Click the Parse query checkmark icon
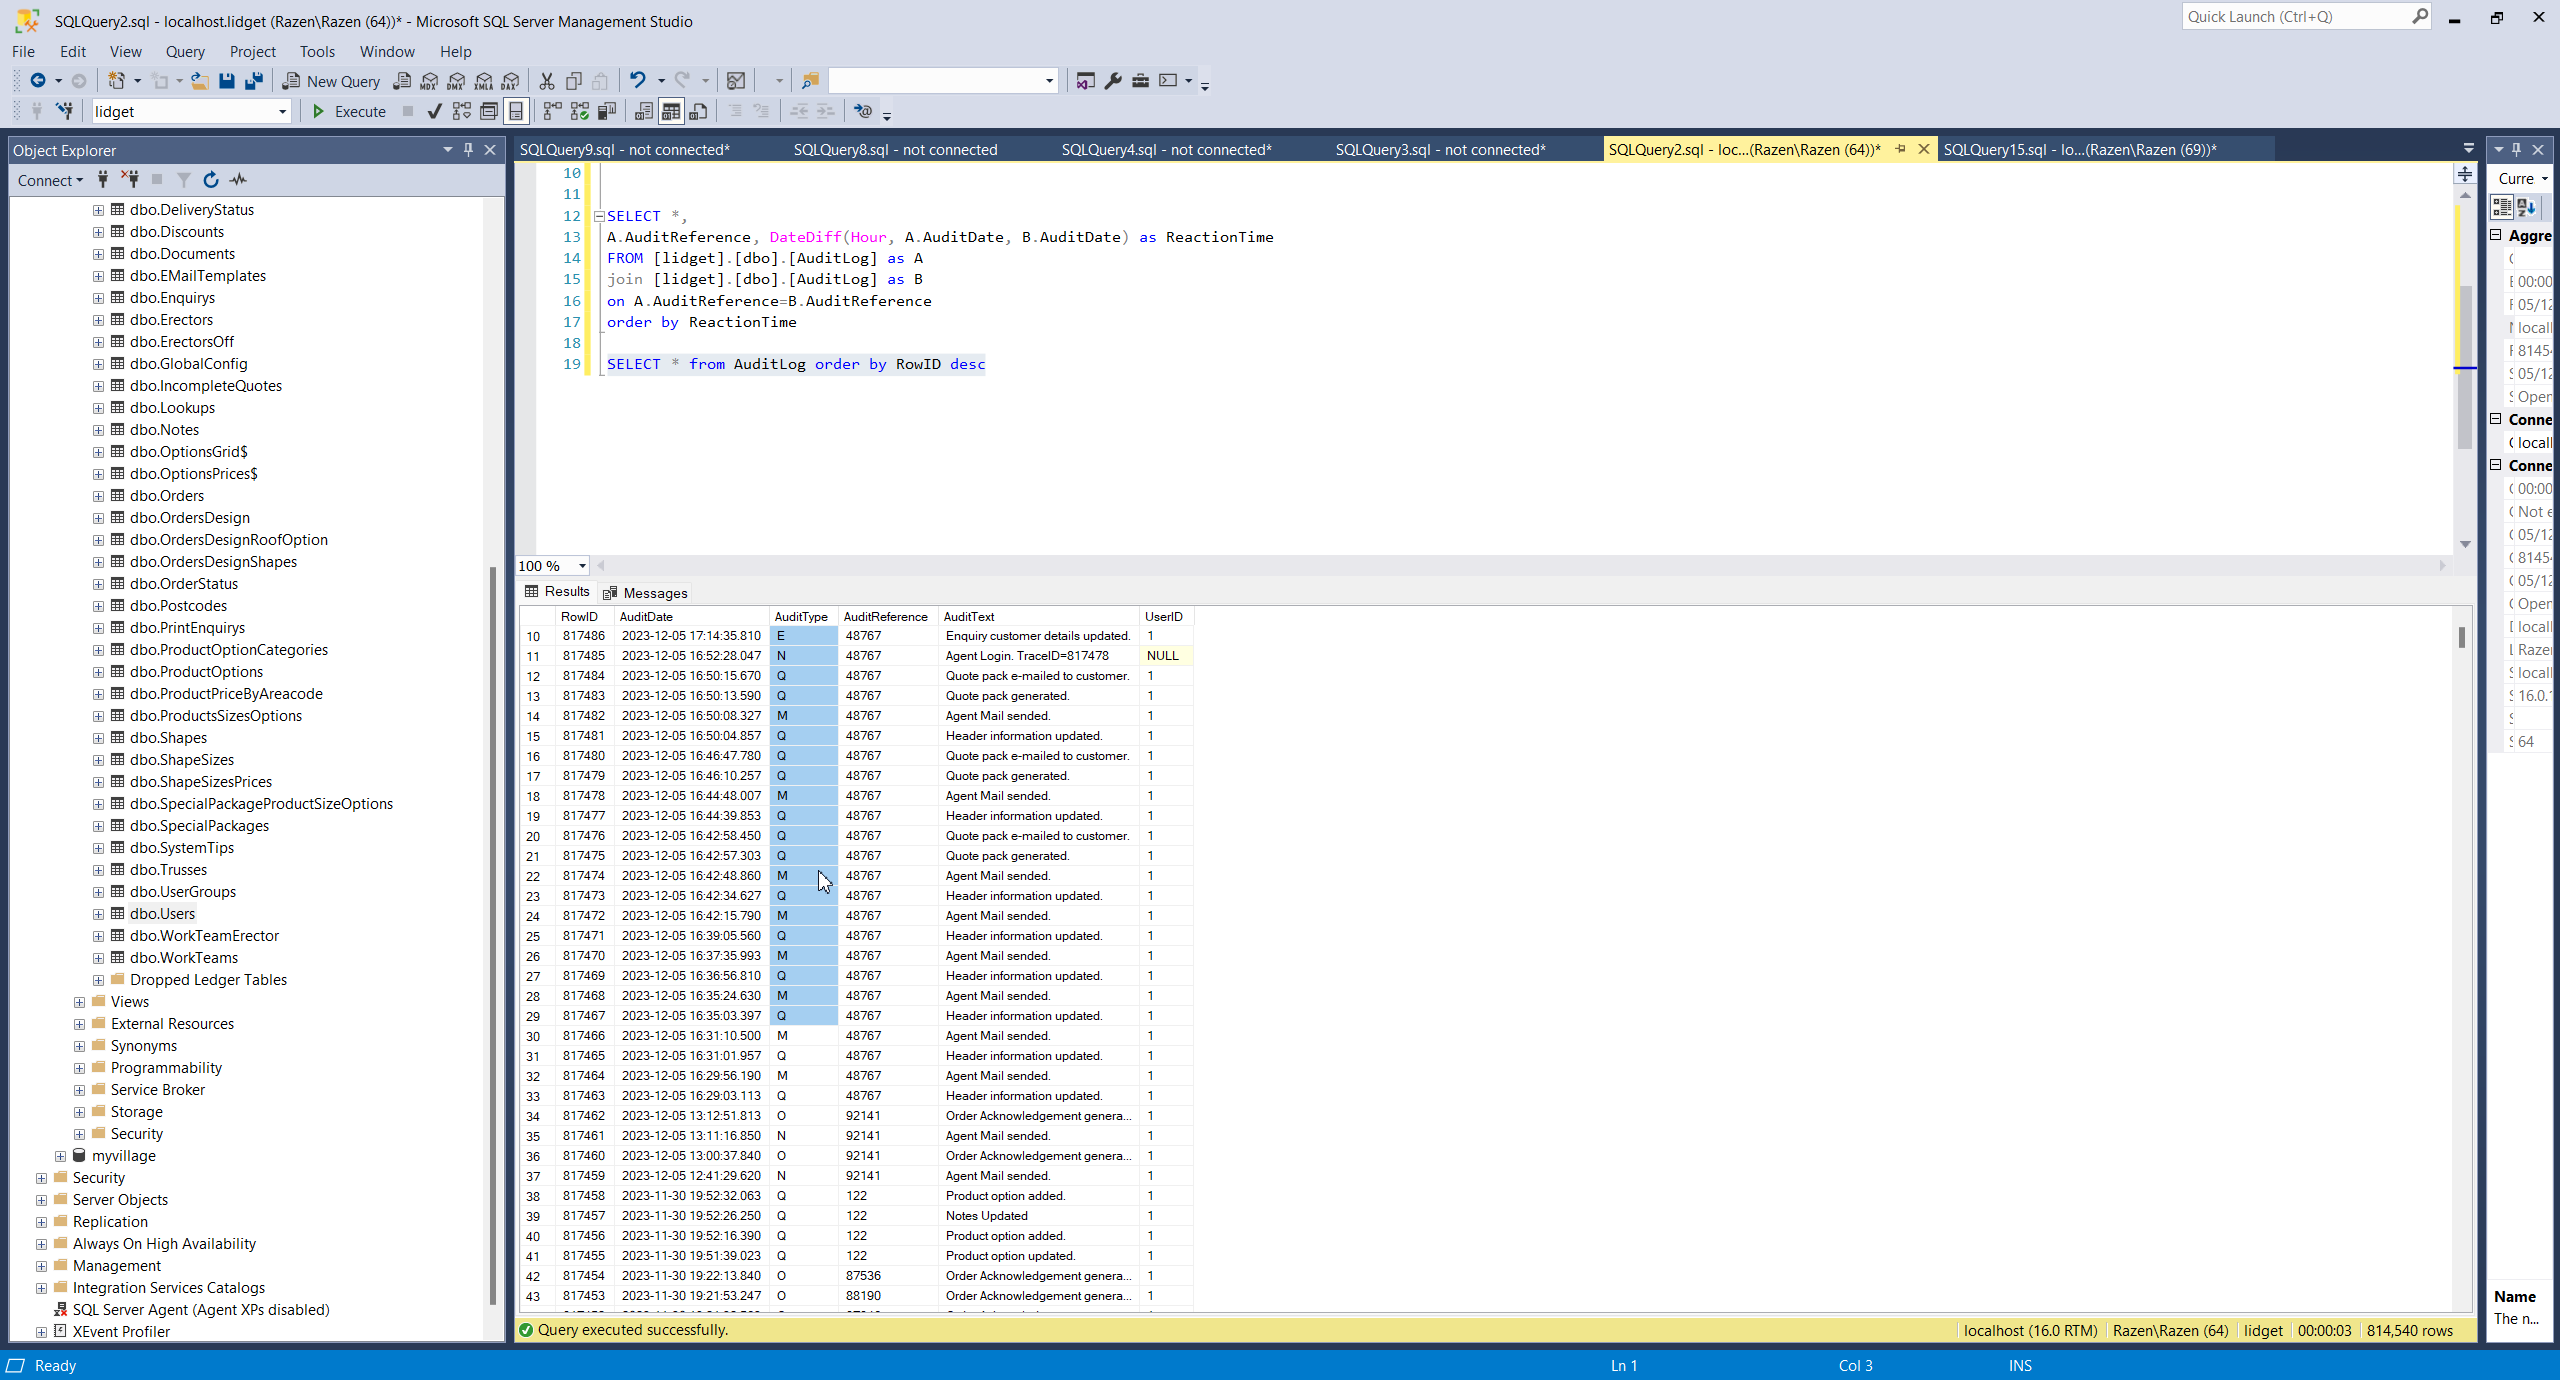 tap(434, 111)
